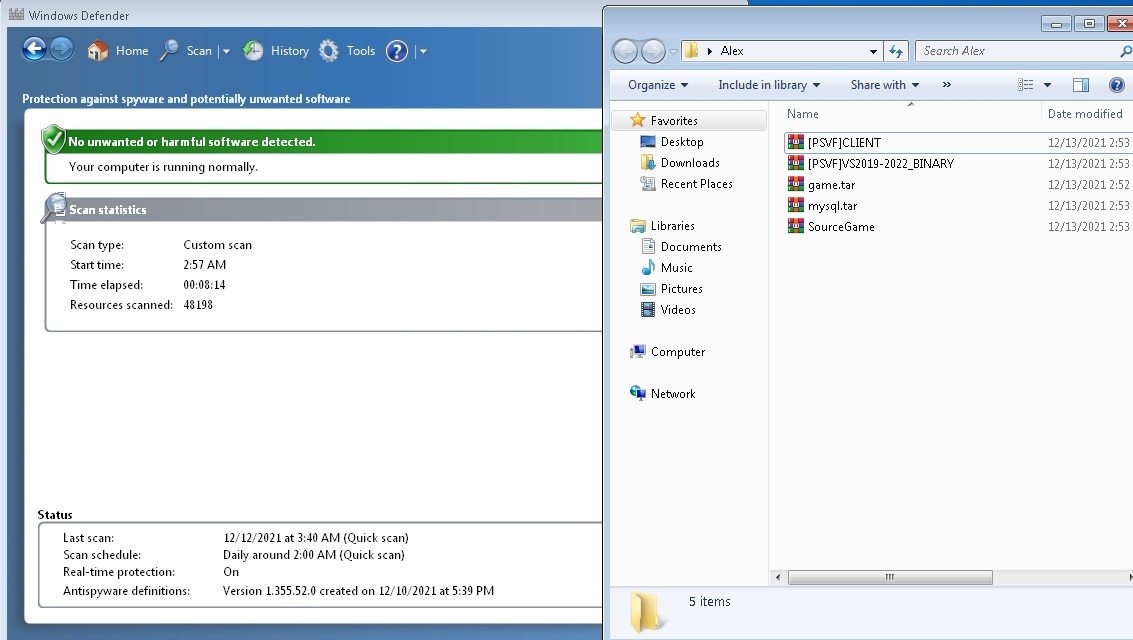Change your view icon in Explorer
The height and width of the screenshot is (640, 1133).
point(1025,85)
